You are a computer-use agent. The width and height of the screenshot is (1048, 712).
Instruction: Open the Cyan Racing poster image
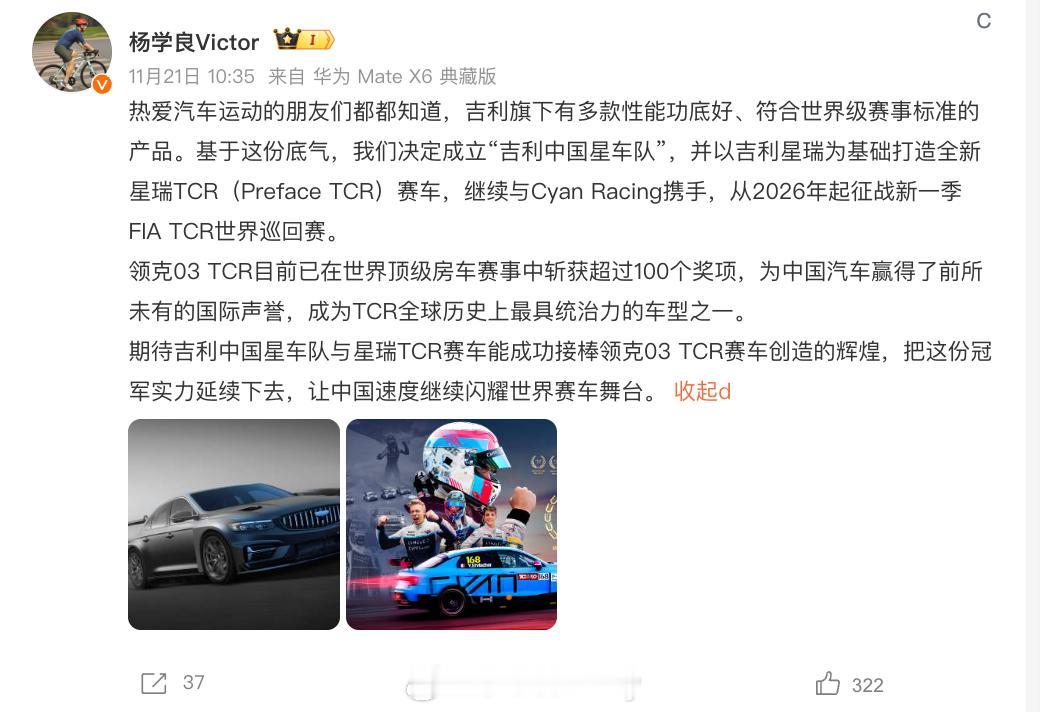point(451,524)
